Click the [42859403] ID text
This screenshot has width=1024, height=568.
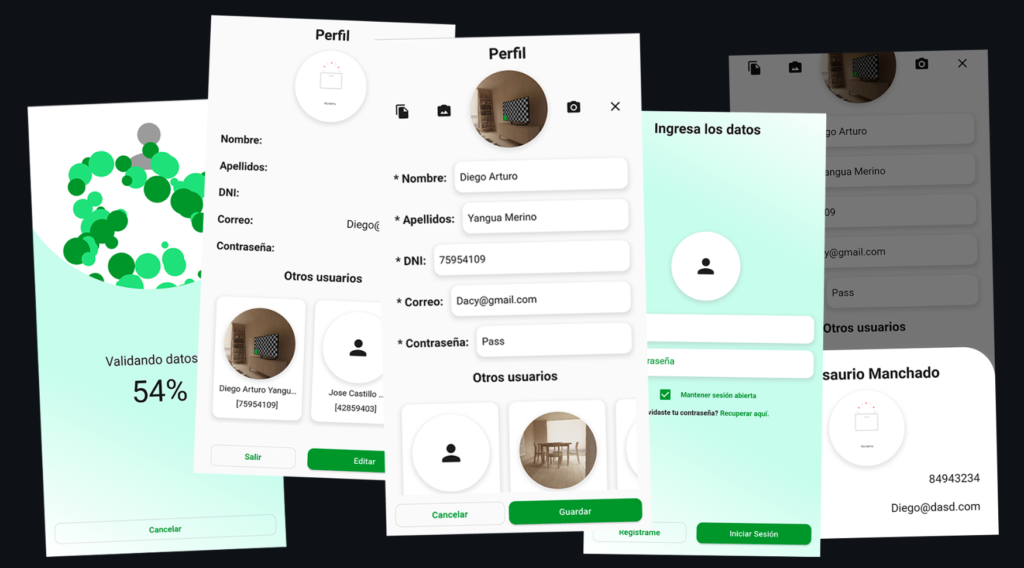(356, 408)
